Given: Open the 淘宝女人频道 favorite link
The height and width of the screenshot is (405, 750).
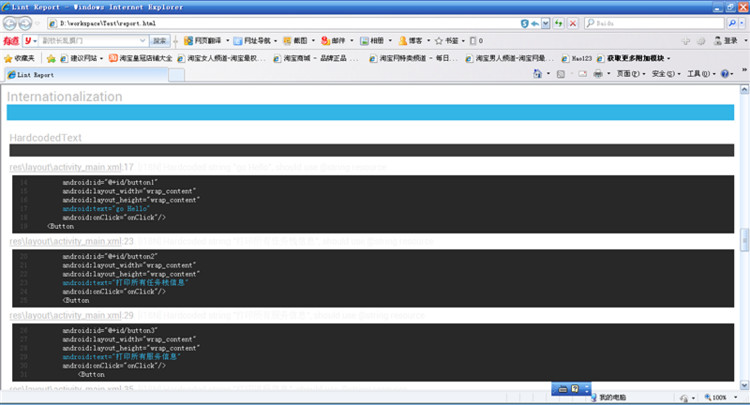Looking at the screenshot, I should pyautogui.click(x=221, y=58).
